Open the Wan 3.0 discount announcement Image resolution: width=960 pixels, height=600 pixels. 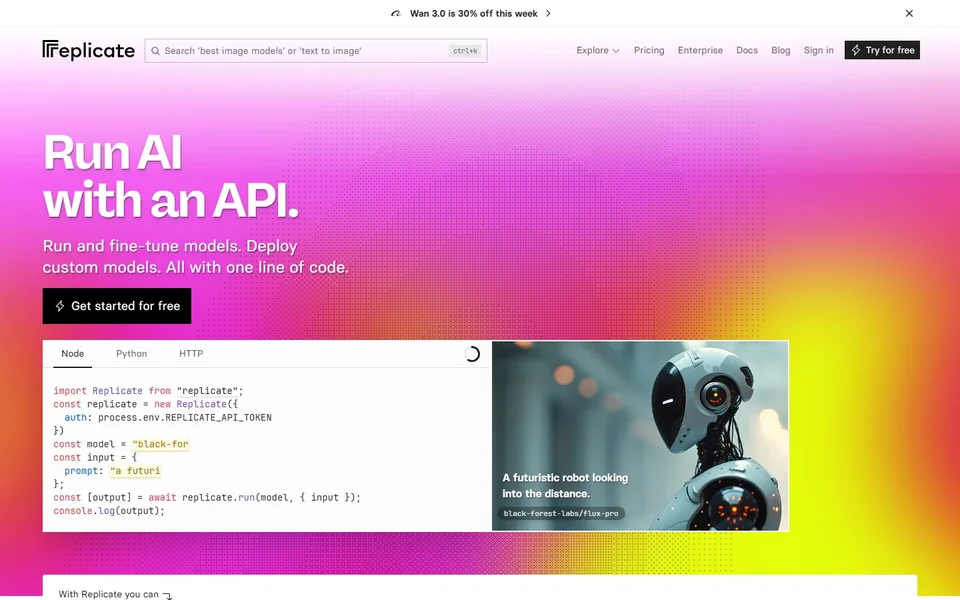coord(474,13)
